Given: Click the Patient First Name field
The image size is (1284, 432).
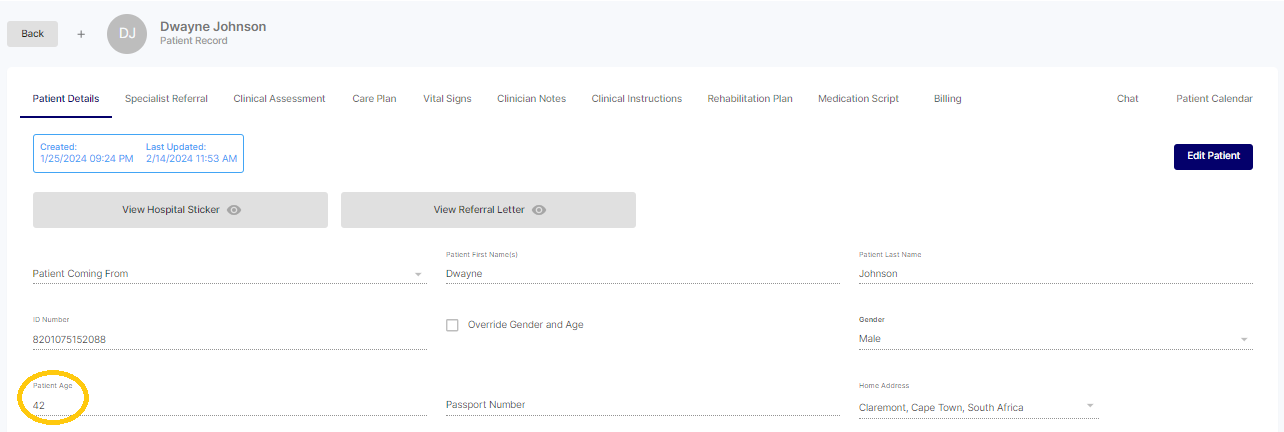Looking at the screenshot, I should [641, 273].
